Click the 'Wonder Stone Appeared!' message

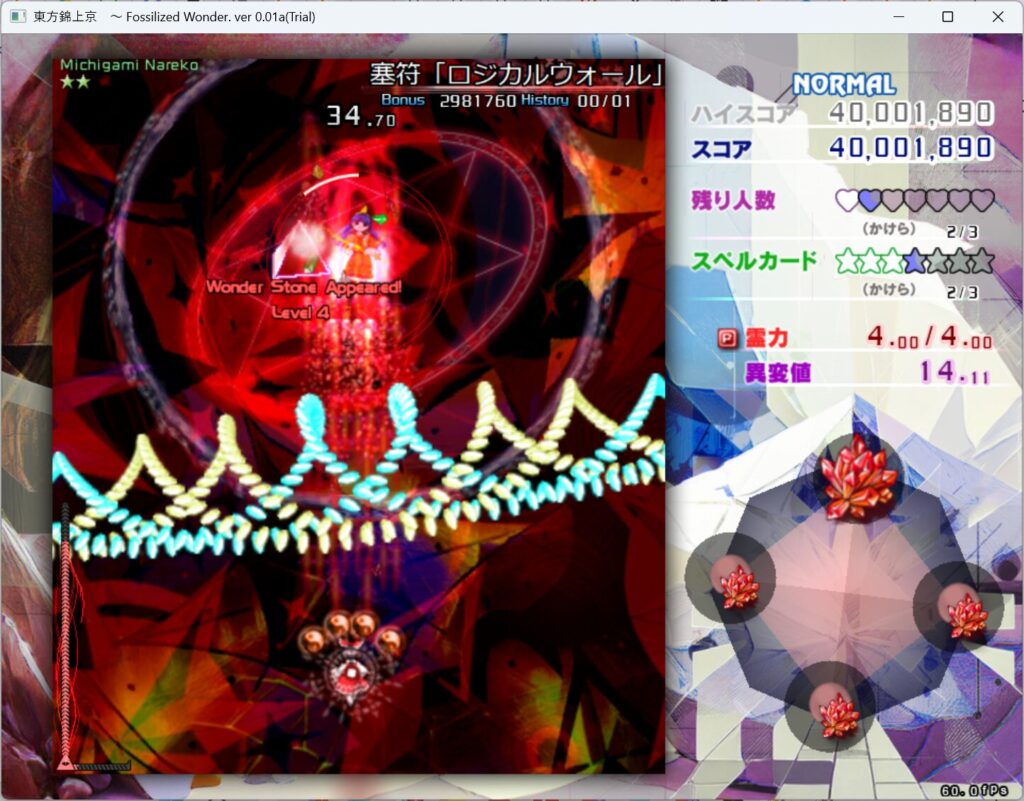pos(304,287)
